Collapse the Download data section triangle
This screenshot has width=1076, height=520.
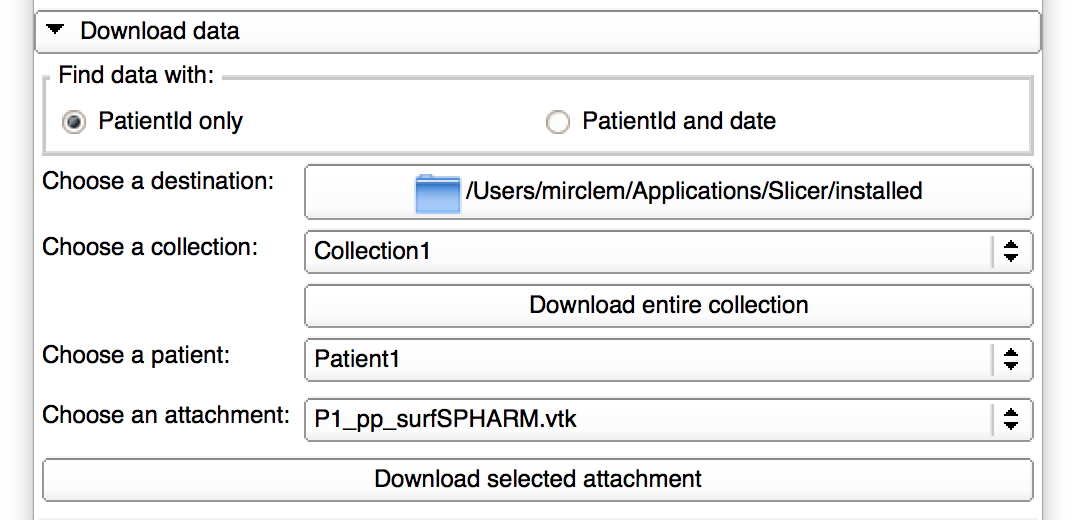point(55,30)
